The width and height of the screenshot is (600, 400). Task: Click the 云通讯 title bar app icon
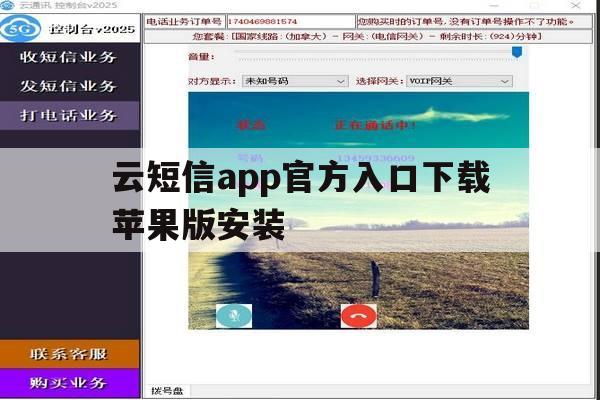tap(7, 5)
